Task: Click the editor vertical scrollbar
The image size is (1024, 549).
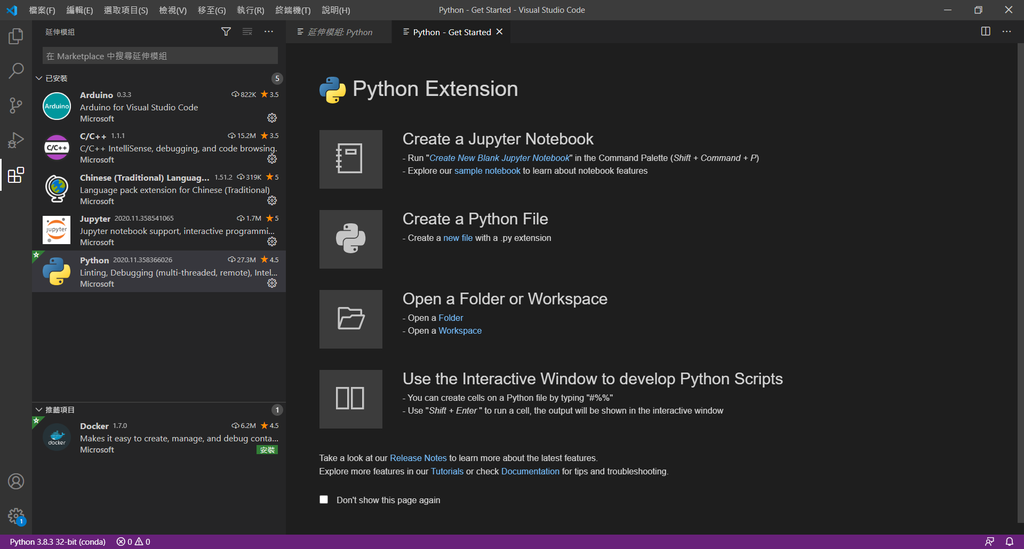Action: (x=1021, y=284)
